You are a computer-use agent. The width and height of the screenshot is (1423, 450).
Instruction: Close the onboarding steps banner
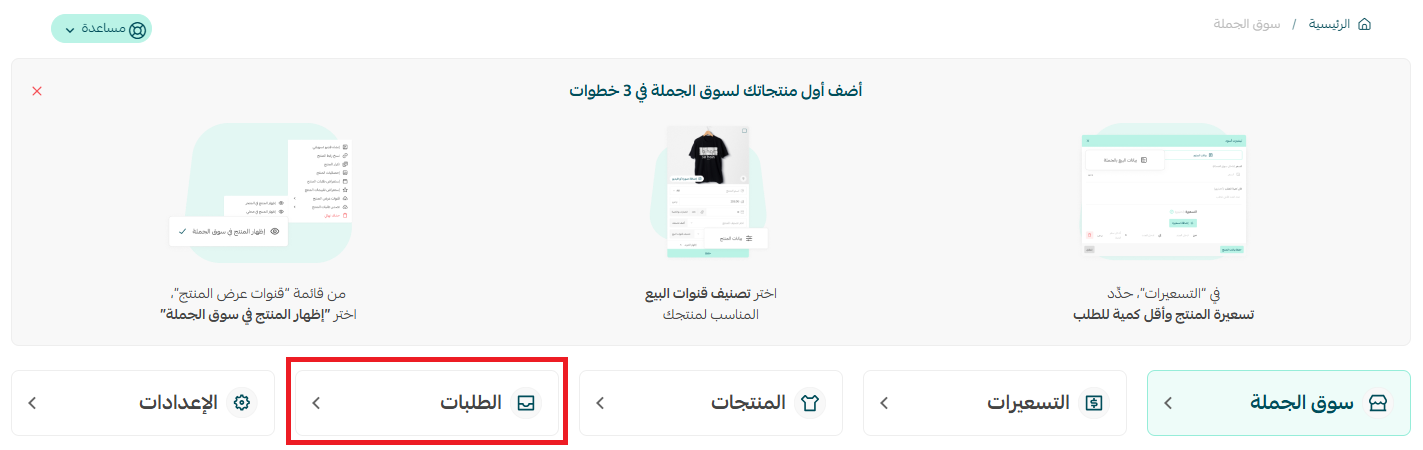(37, 91)
